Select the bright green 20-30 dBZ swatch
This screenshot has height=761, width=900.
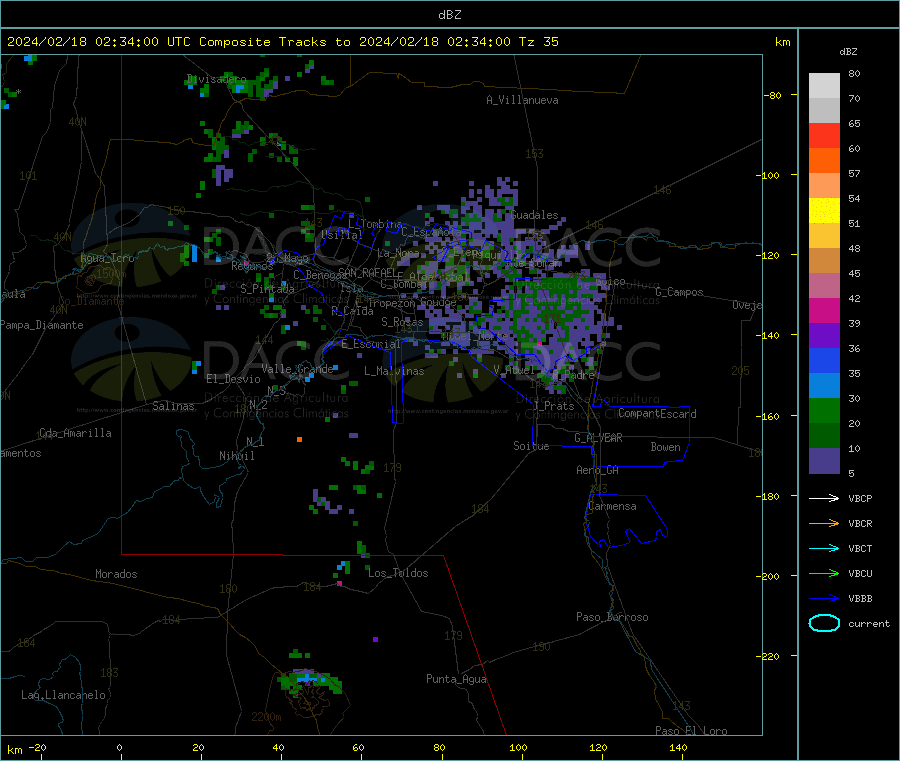824,410
